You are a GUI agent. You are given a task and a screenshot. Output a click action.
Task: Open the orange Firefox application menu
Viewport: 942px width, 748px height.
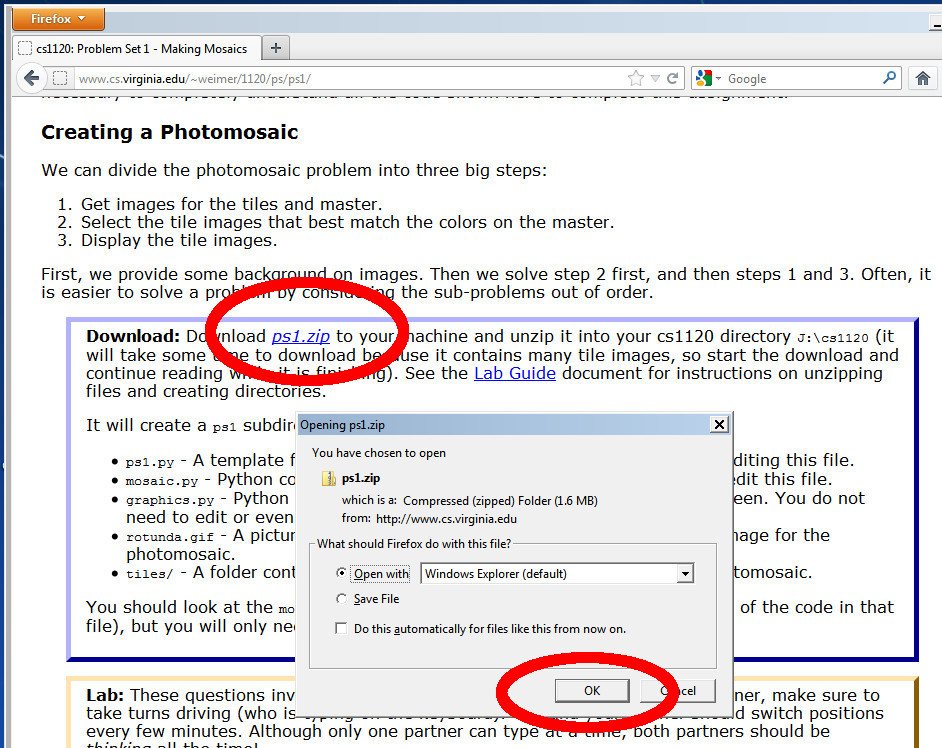pos(58,19)
